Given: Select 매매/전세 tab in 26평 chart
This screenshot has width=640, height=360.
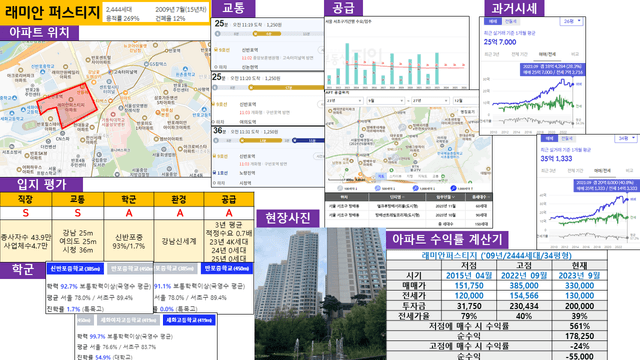Looking at the screenshot, I should 547,54.
